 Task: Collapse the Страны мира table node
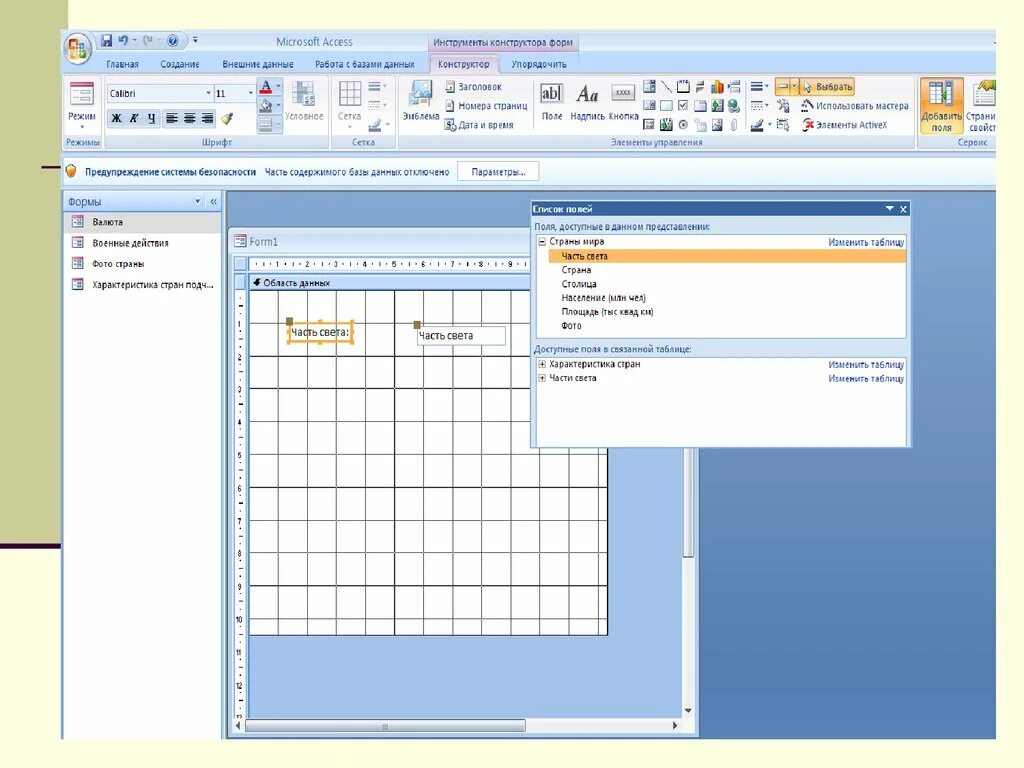542,242
